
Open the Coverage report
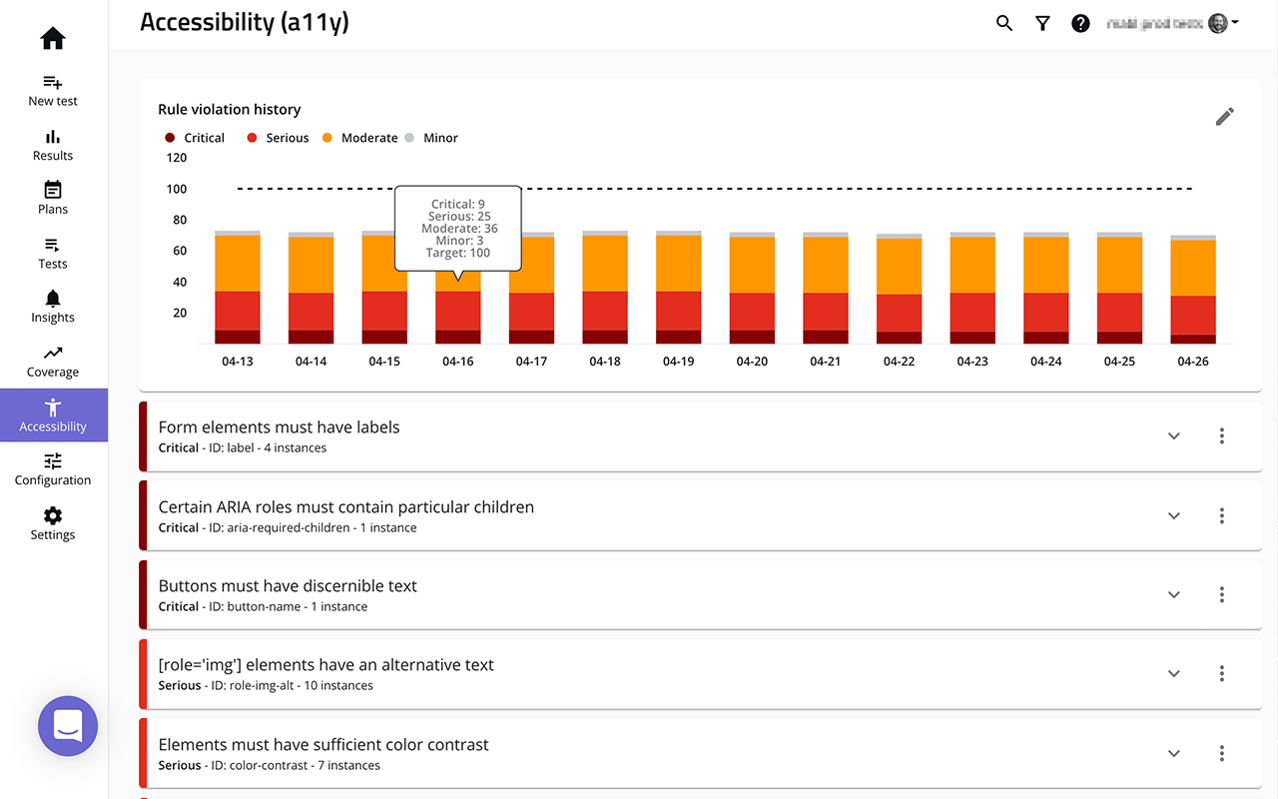[x=52, y=362]
